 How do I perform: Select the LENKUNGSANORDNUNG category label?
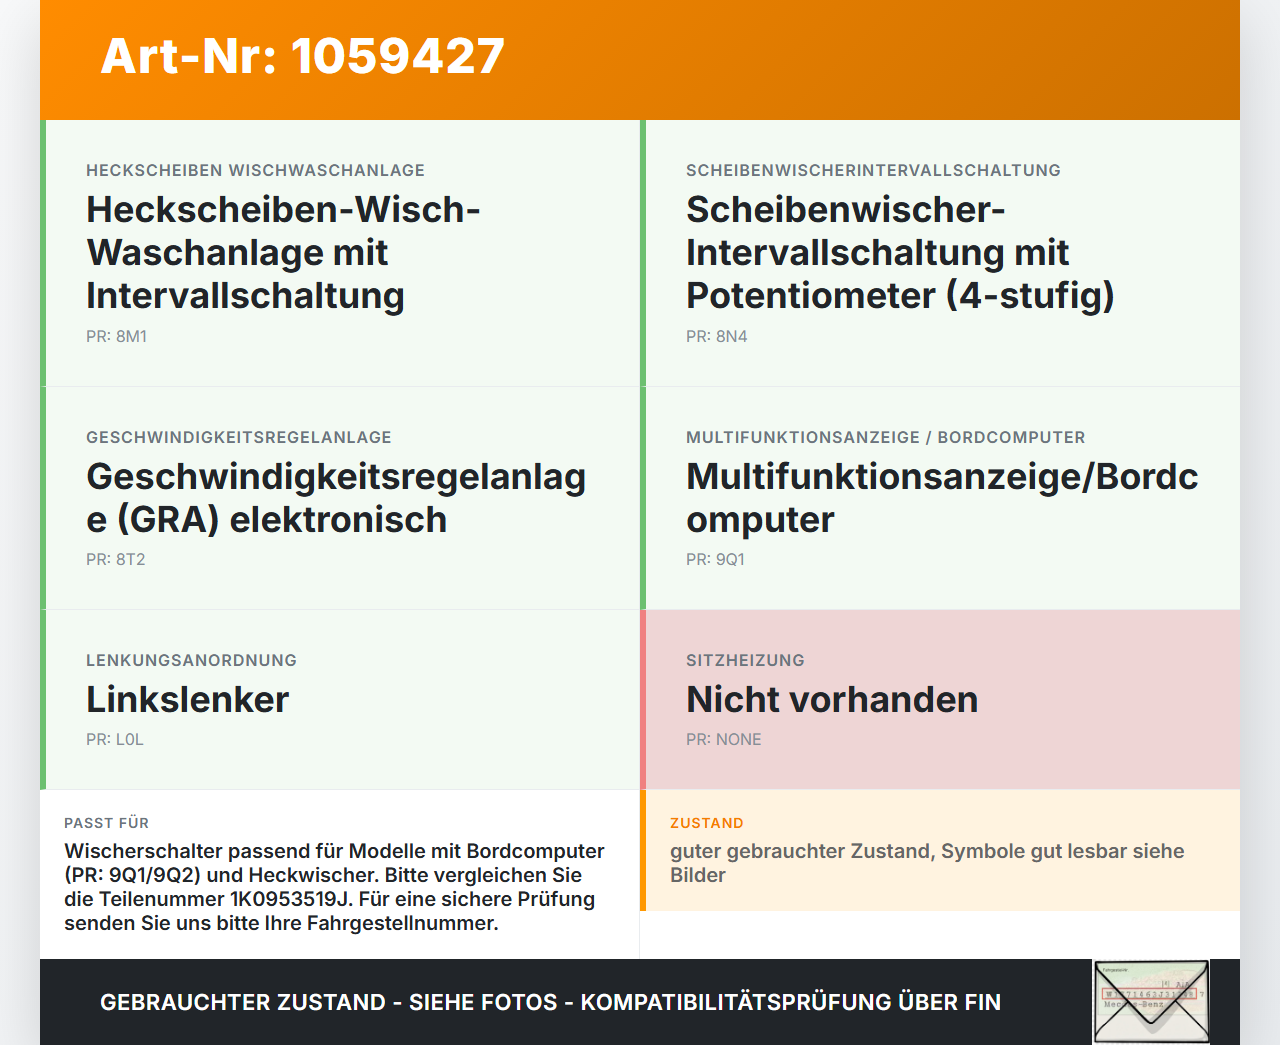click(x=191, y=660)
